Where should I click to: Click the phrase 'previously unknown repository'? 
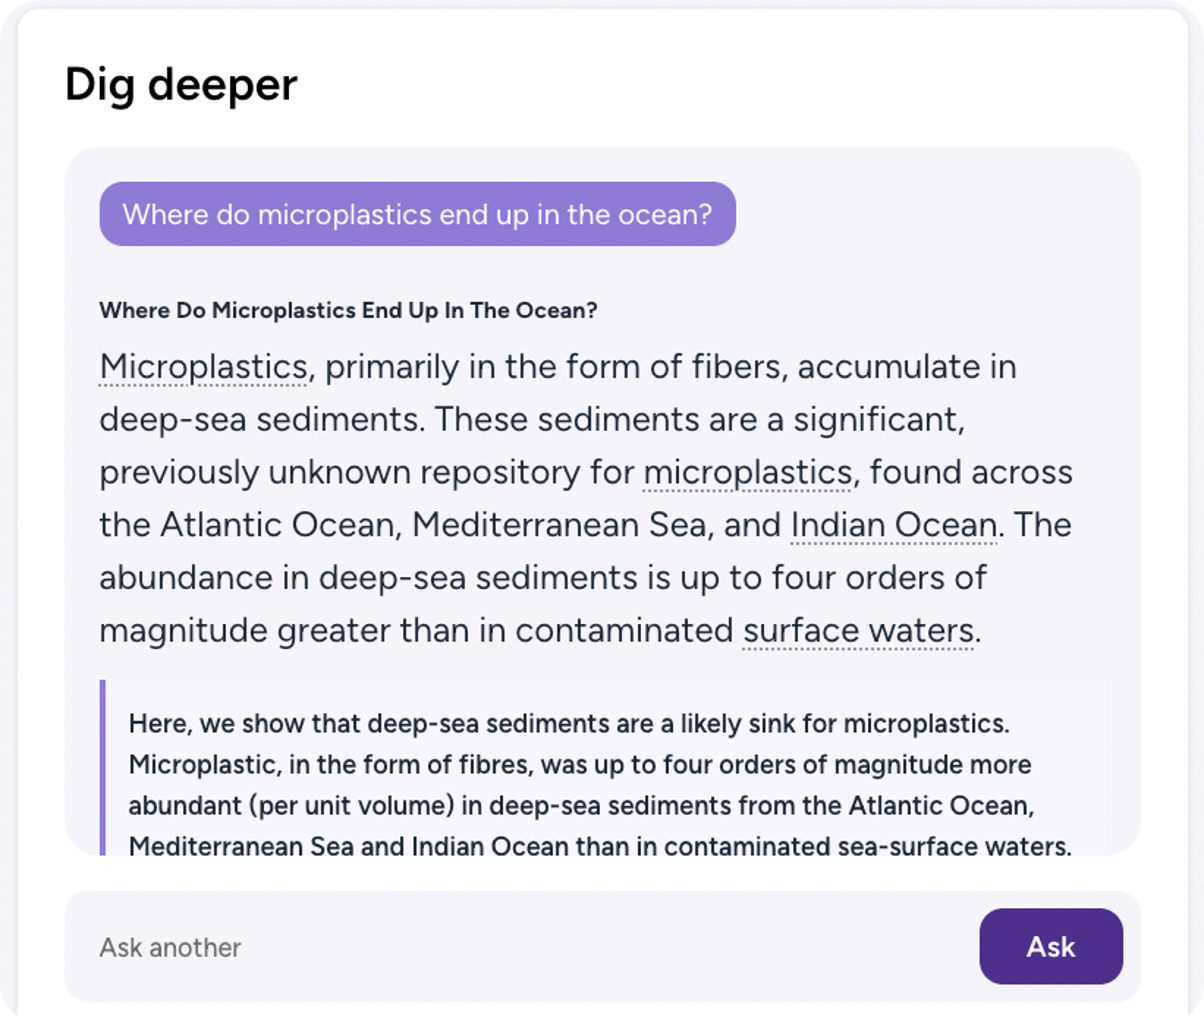(340, 472)
